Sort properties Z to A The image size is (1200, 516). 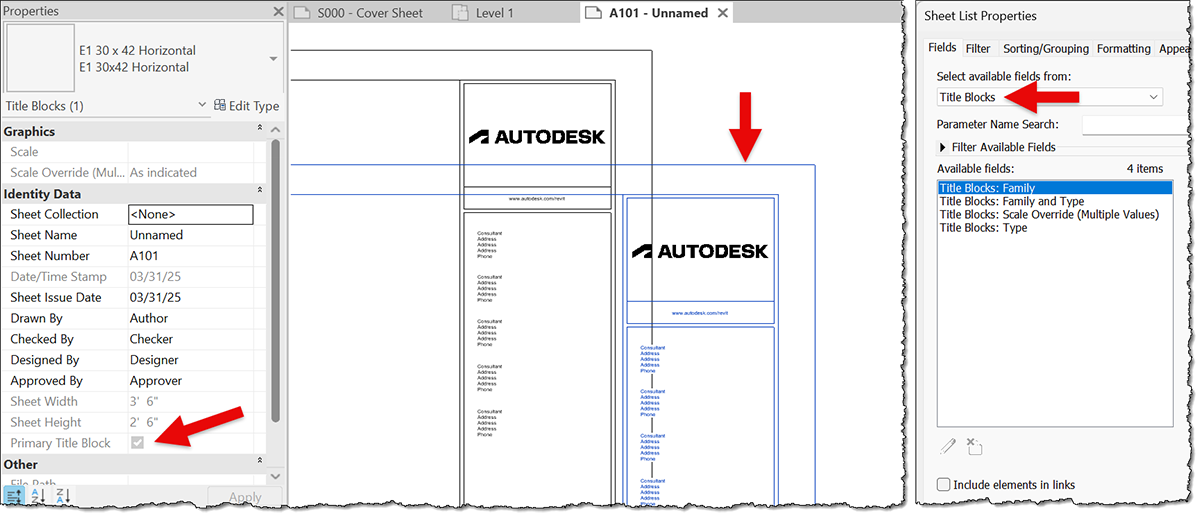(62, 495)
